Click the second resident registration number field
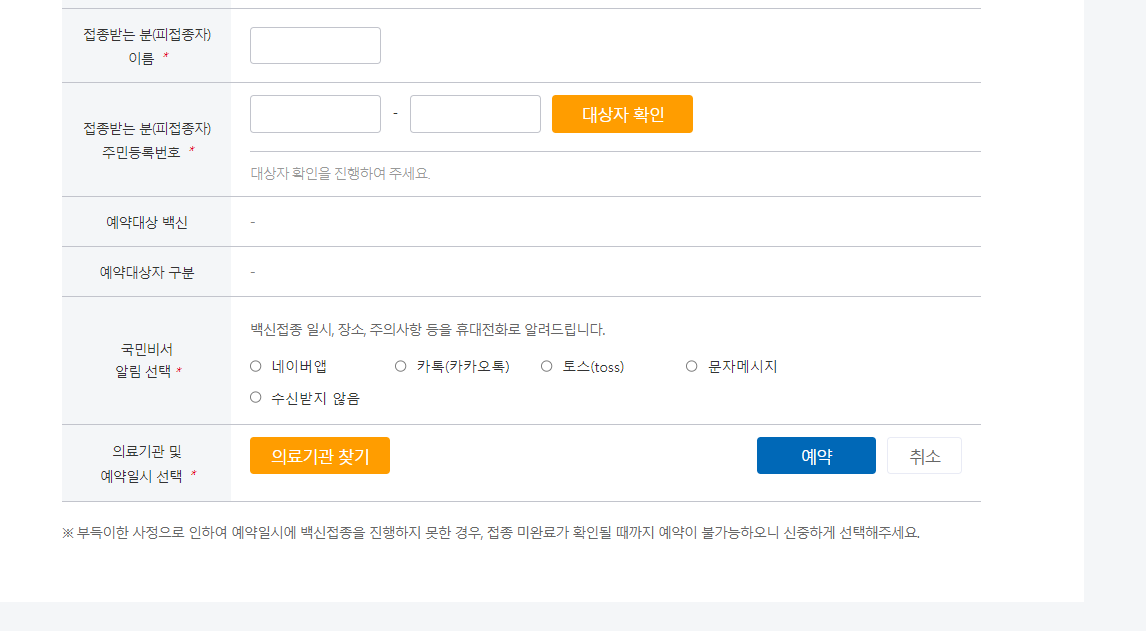This screenshot has height=631, width=1146. (475, 114)
